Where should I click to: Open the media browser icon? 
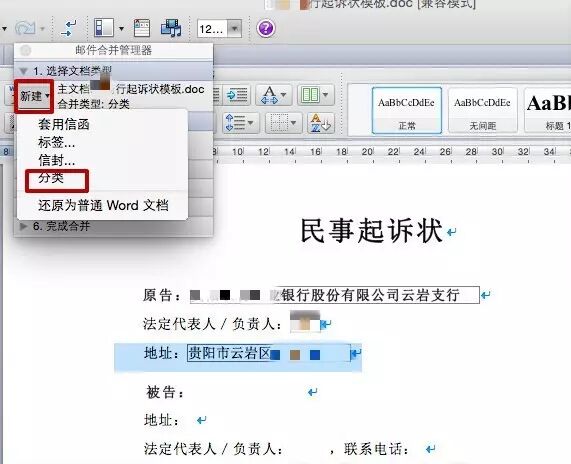pos(171,28)
